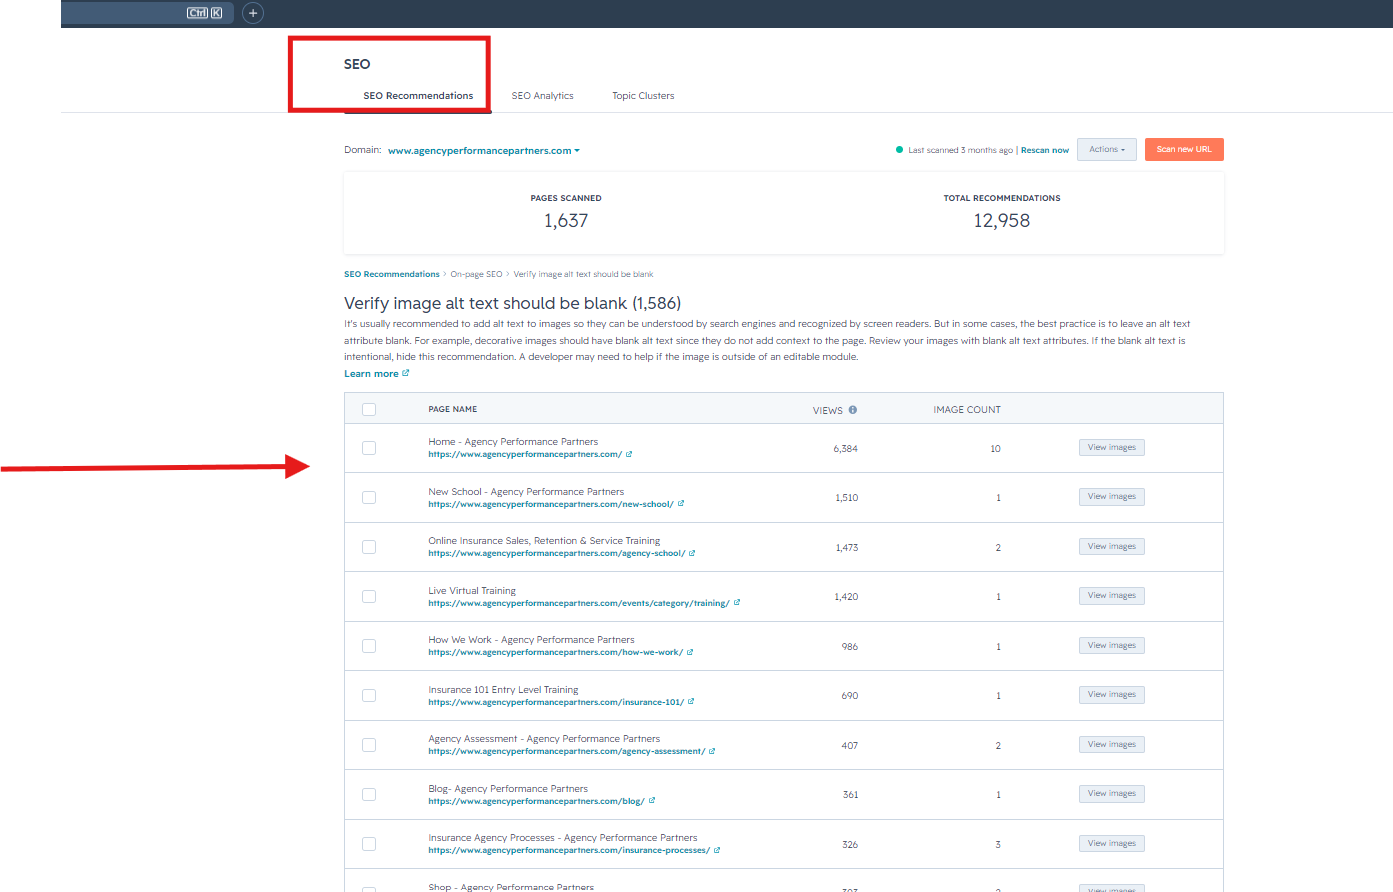Check the How We Work row checkbox
The width and height of the screenshot is (1393, 892).
369,646
